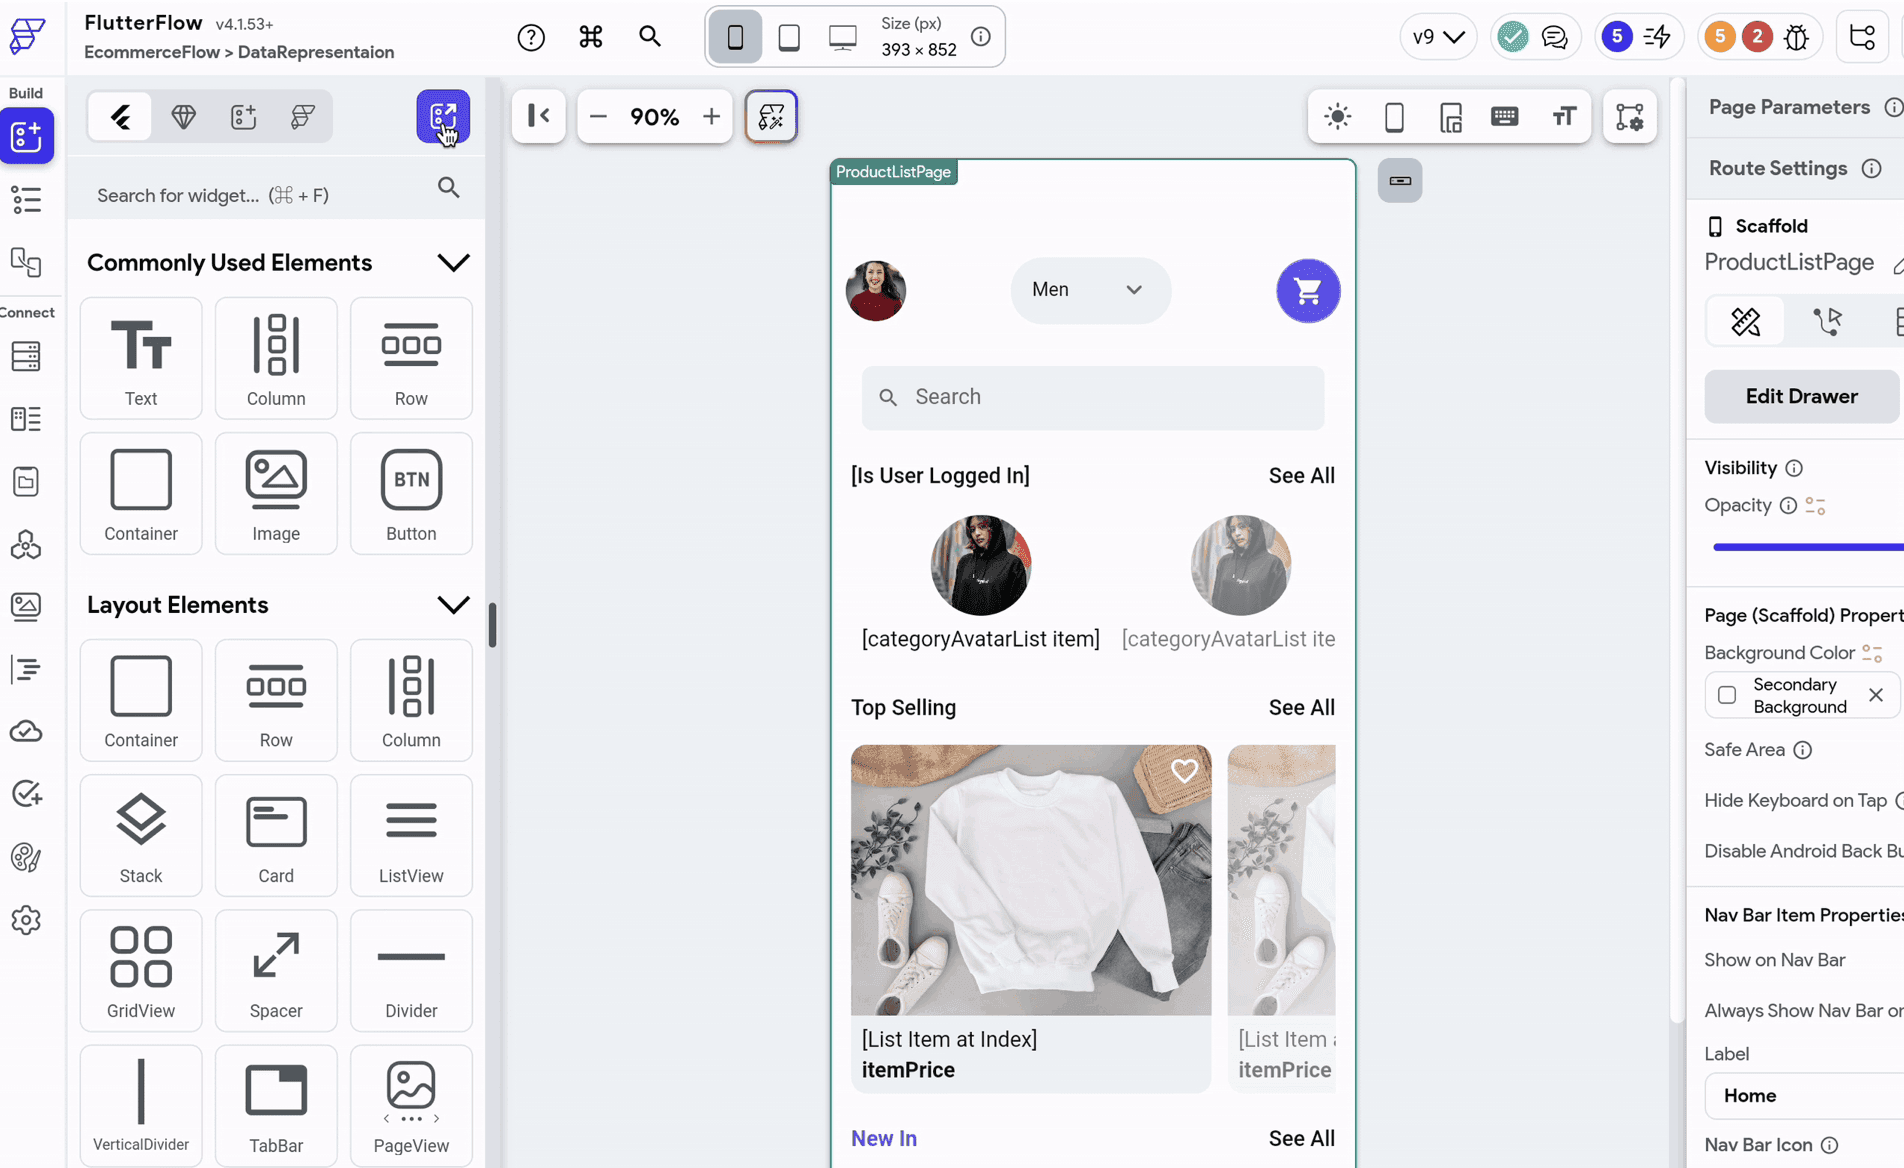Toggle the widget bounding boxes setting icon
The height and width of the screenshot is (1168, 1904).
pos(1630,116)
